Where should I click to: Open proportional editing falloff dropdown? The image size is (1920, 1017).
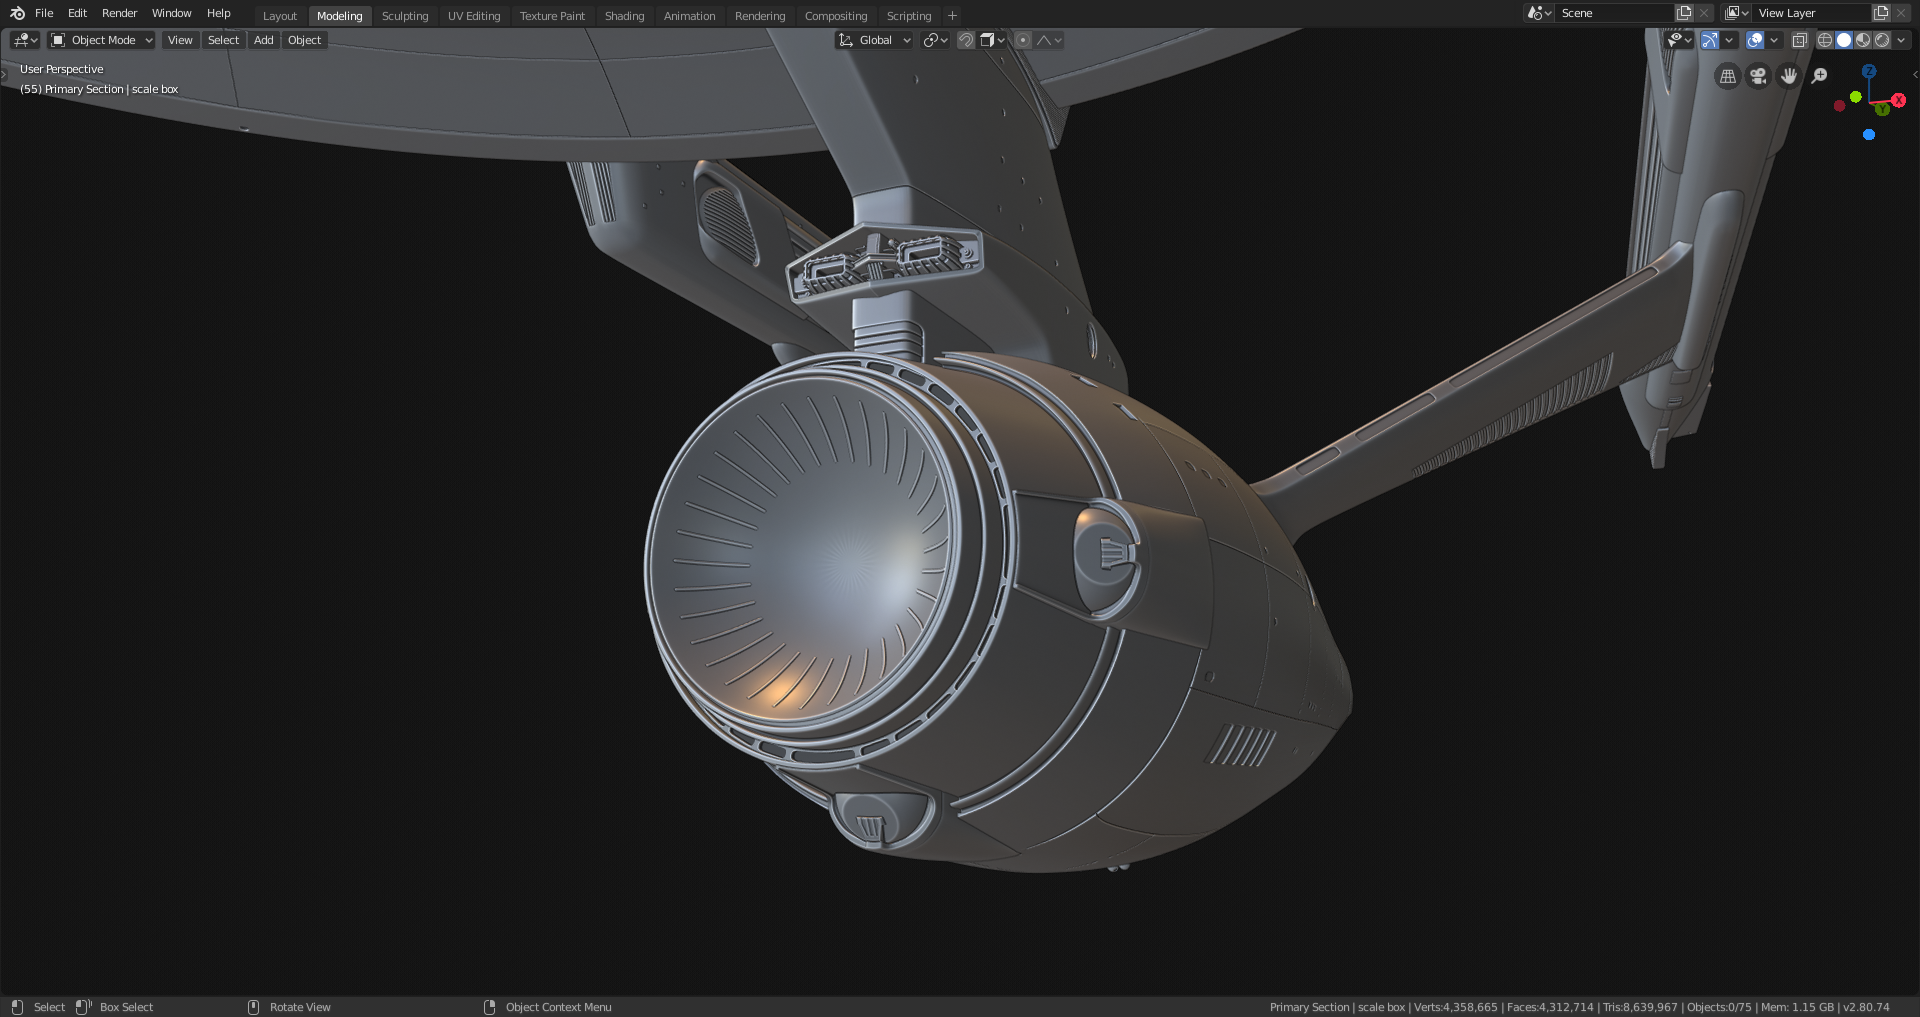1049,40
